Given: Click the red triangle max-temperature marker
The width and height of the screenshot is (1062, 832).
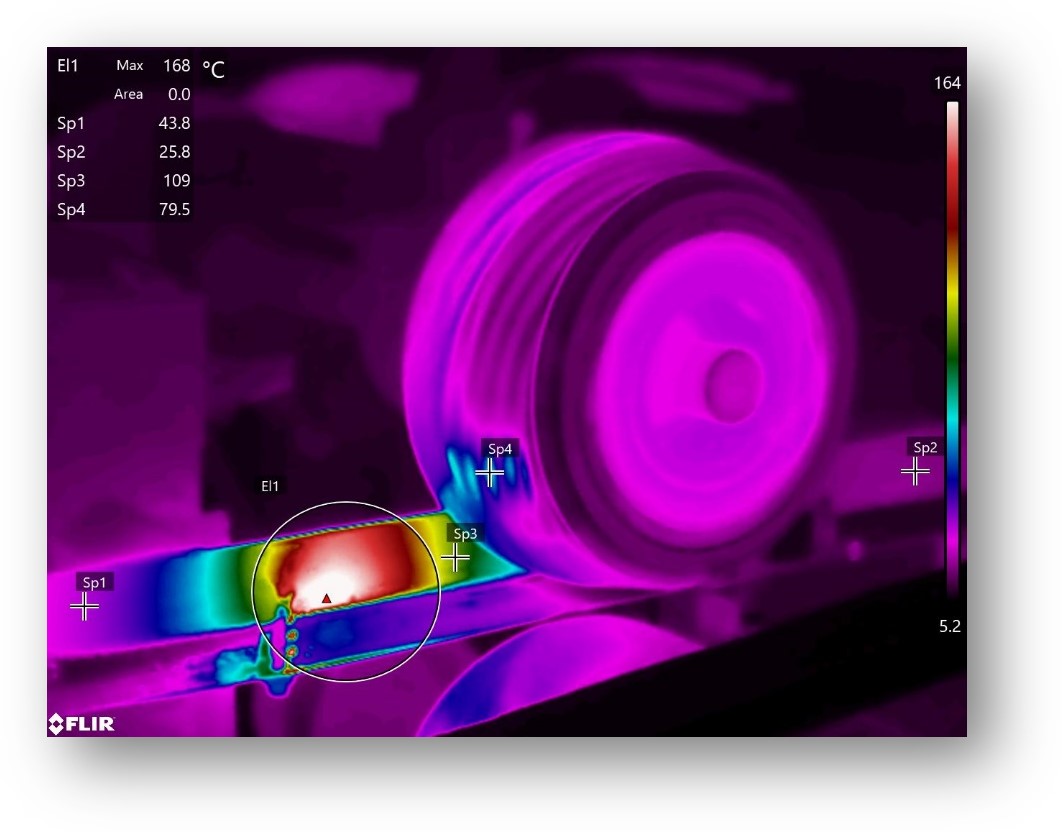Looking at the screenshot, I should (326, 598).
